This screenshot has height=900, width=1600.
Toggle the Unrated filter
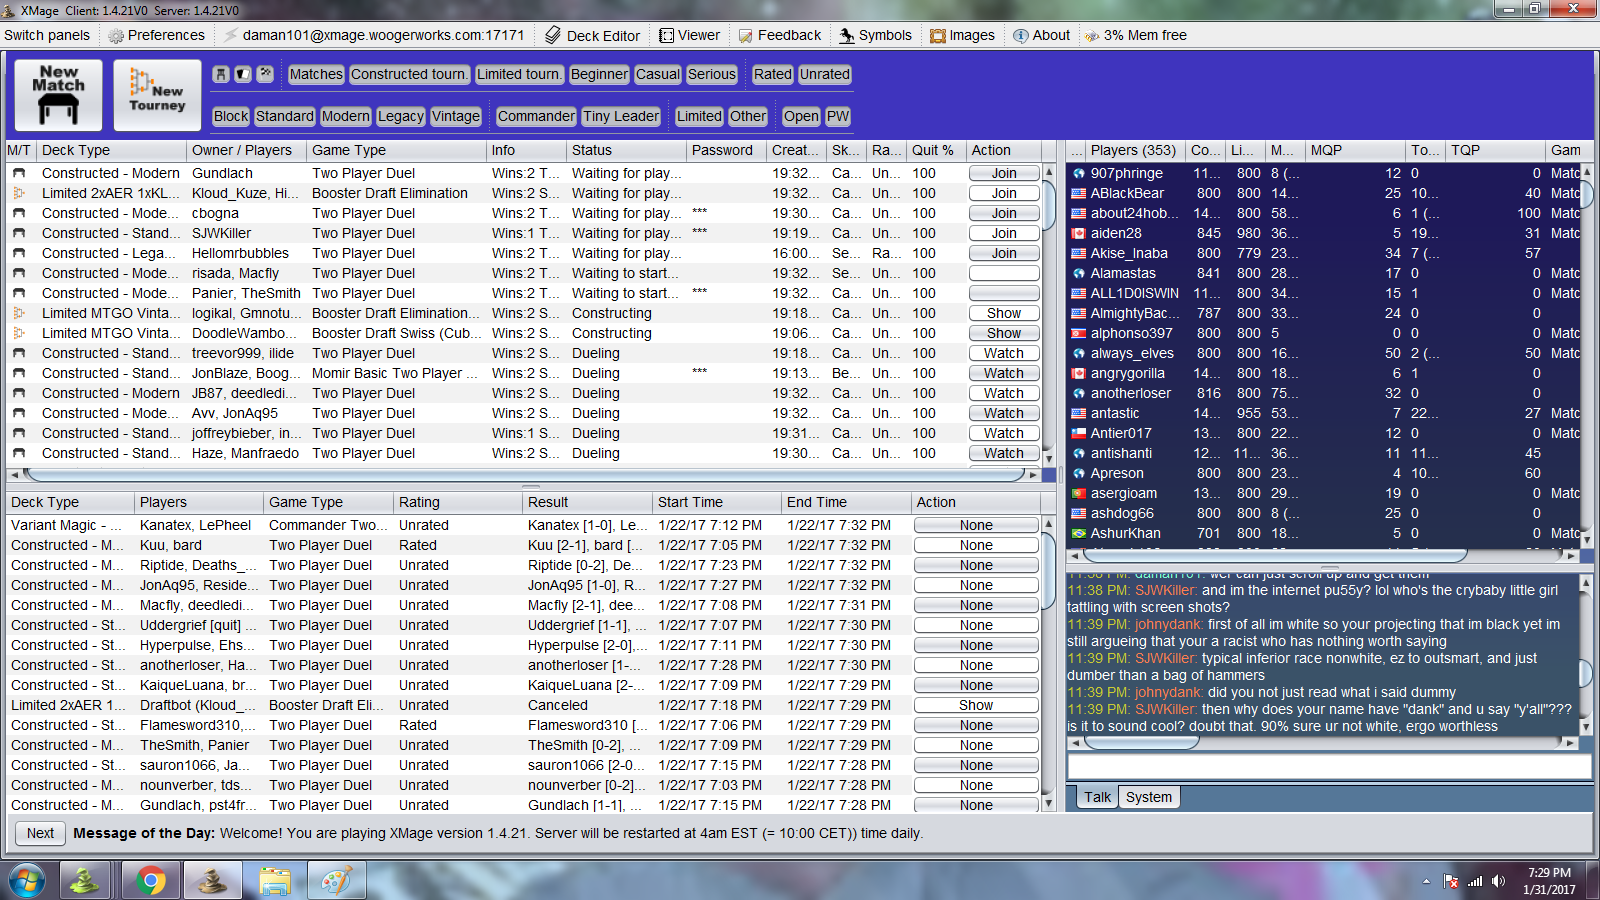pos(824,74)
